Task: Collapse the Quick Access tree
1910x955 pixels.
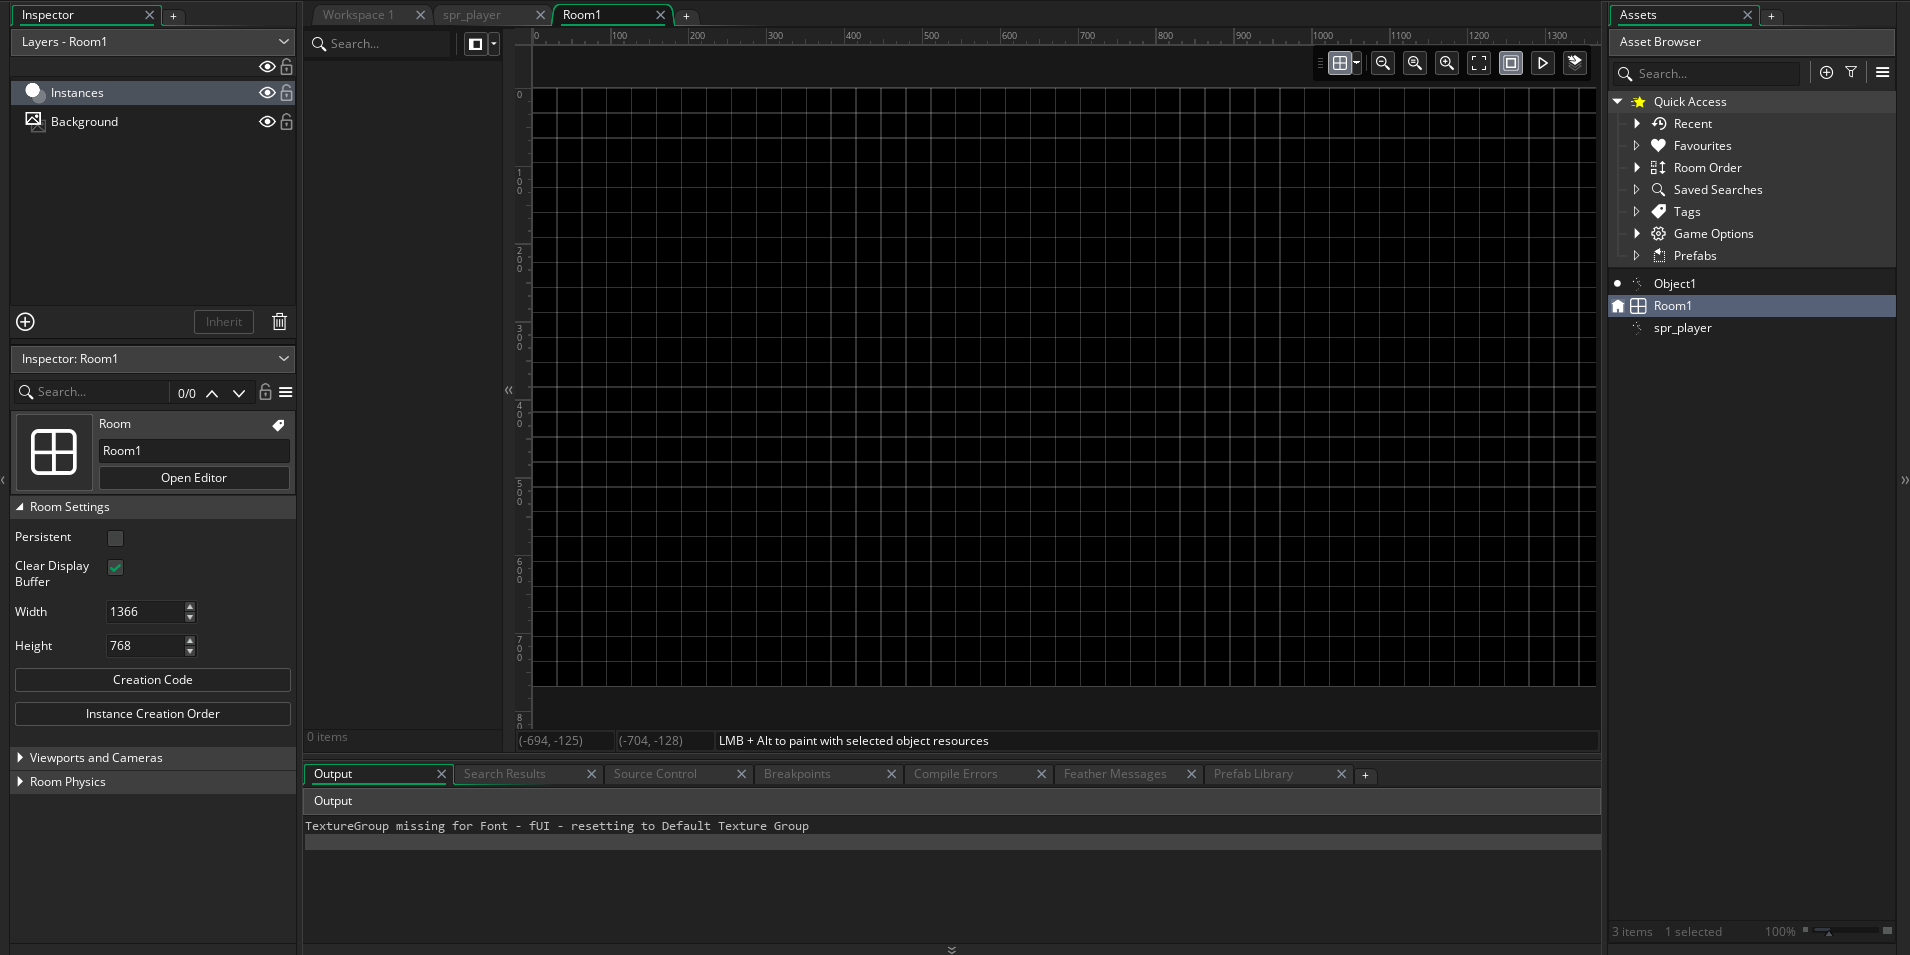Action: [1617, 102]
